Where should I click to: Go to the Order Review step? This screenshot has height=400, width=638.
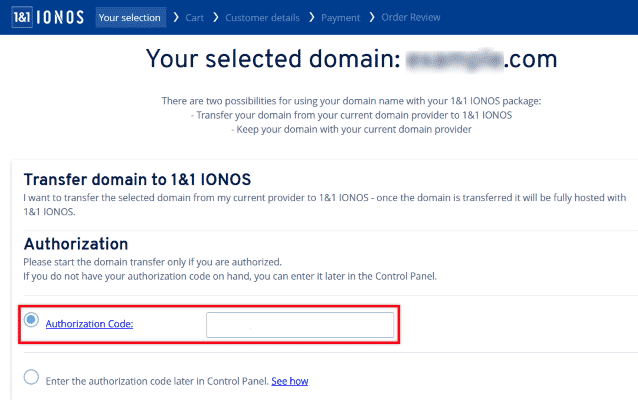(x=411, y=17)
